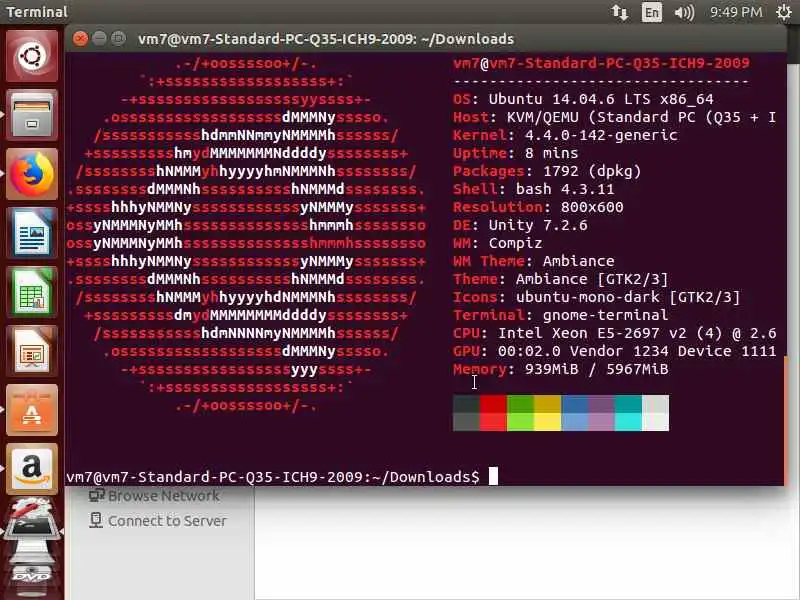Screen dimensions: 800x600
Task: Close the terminal window
Action: click(80, 39)
